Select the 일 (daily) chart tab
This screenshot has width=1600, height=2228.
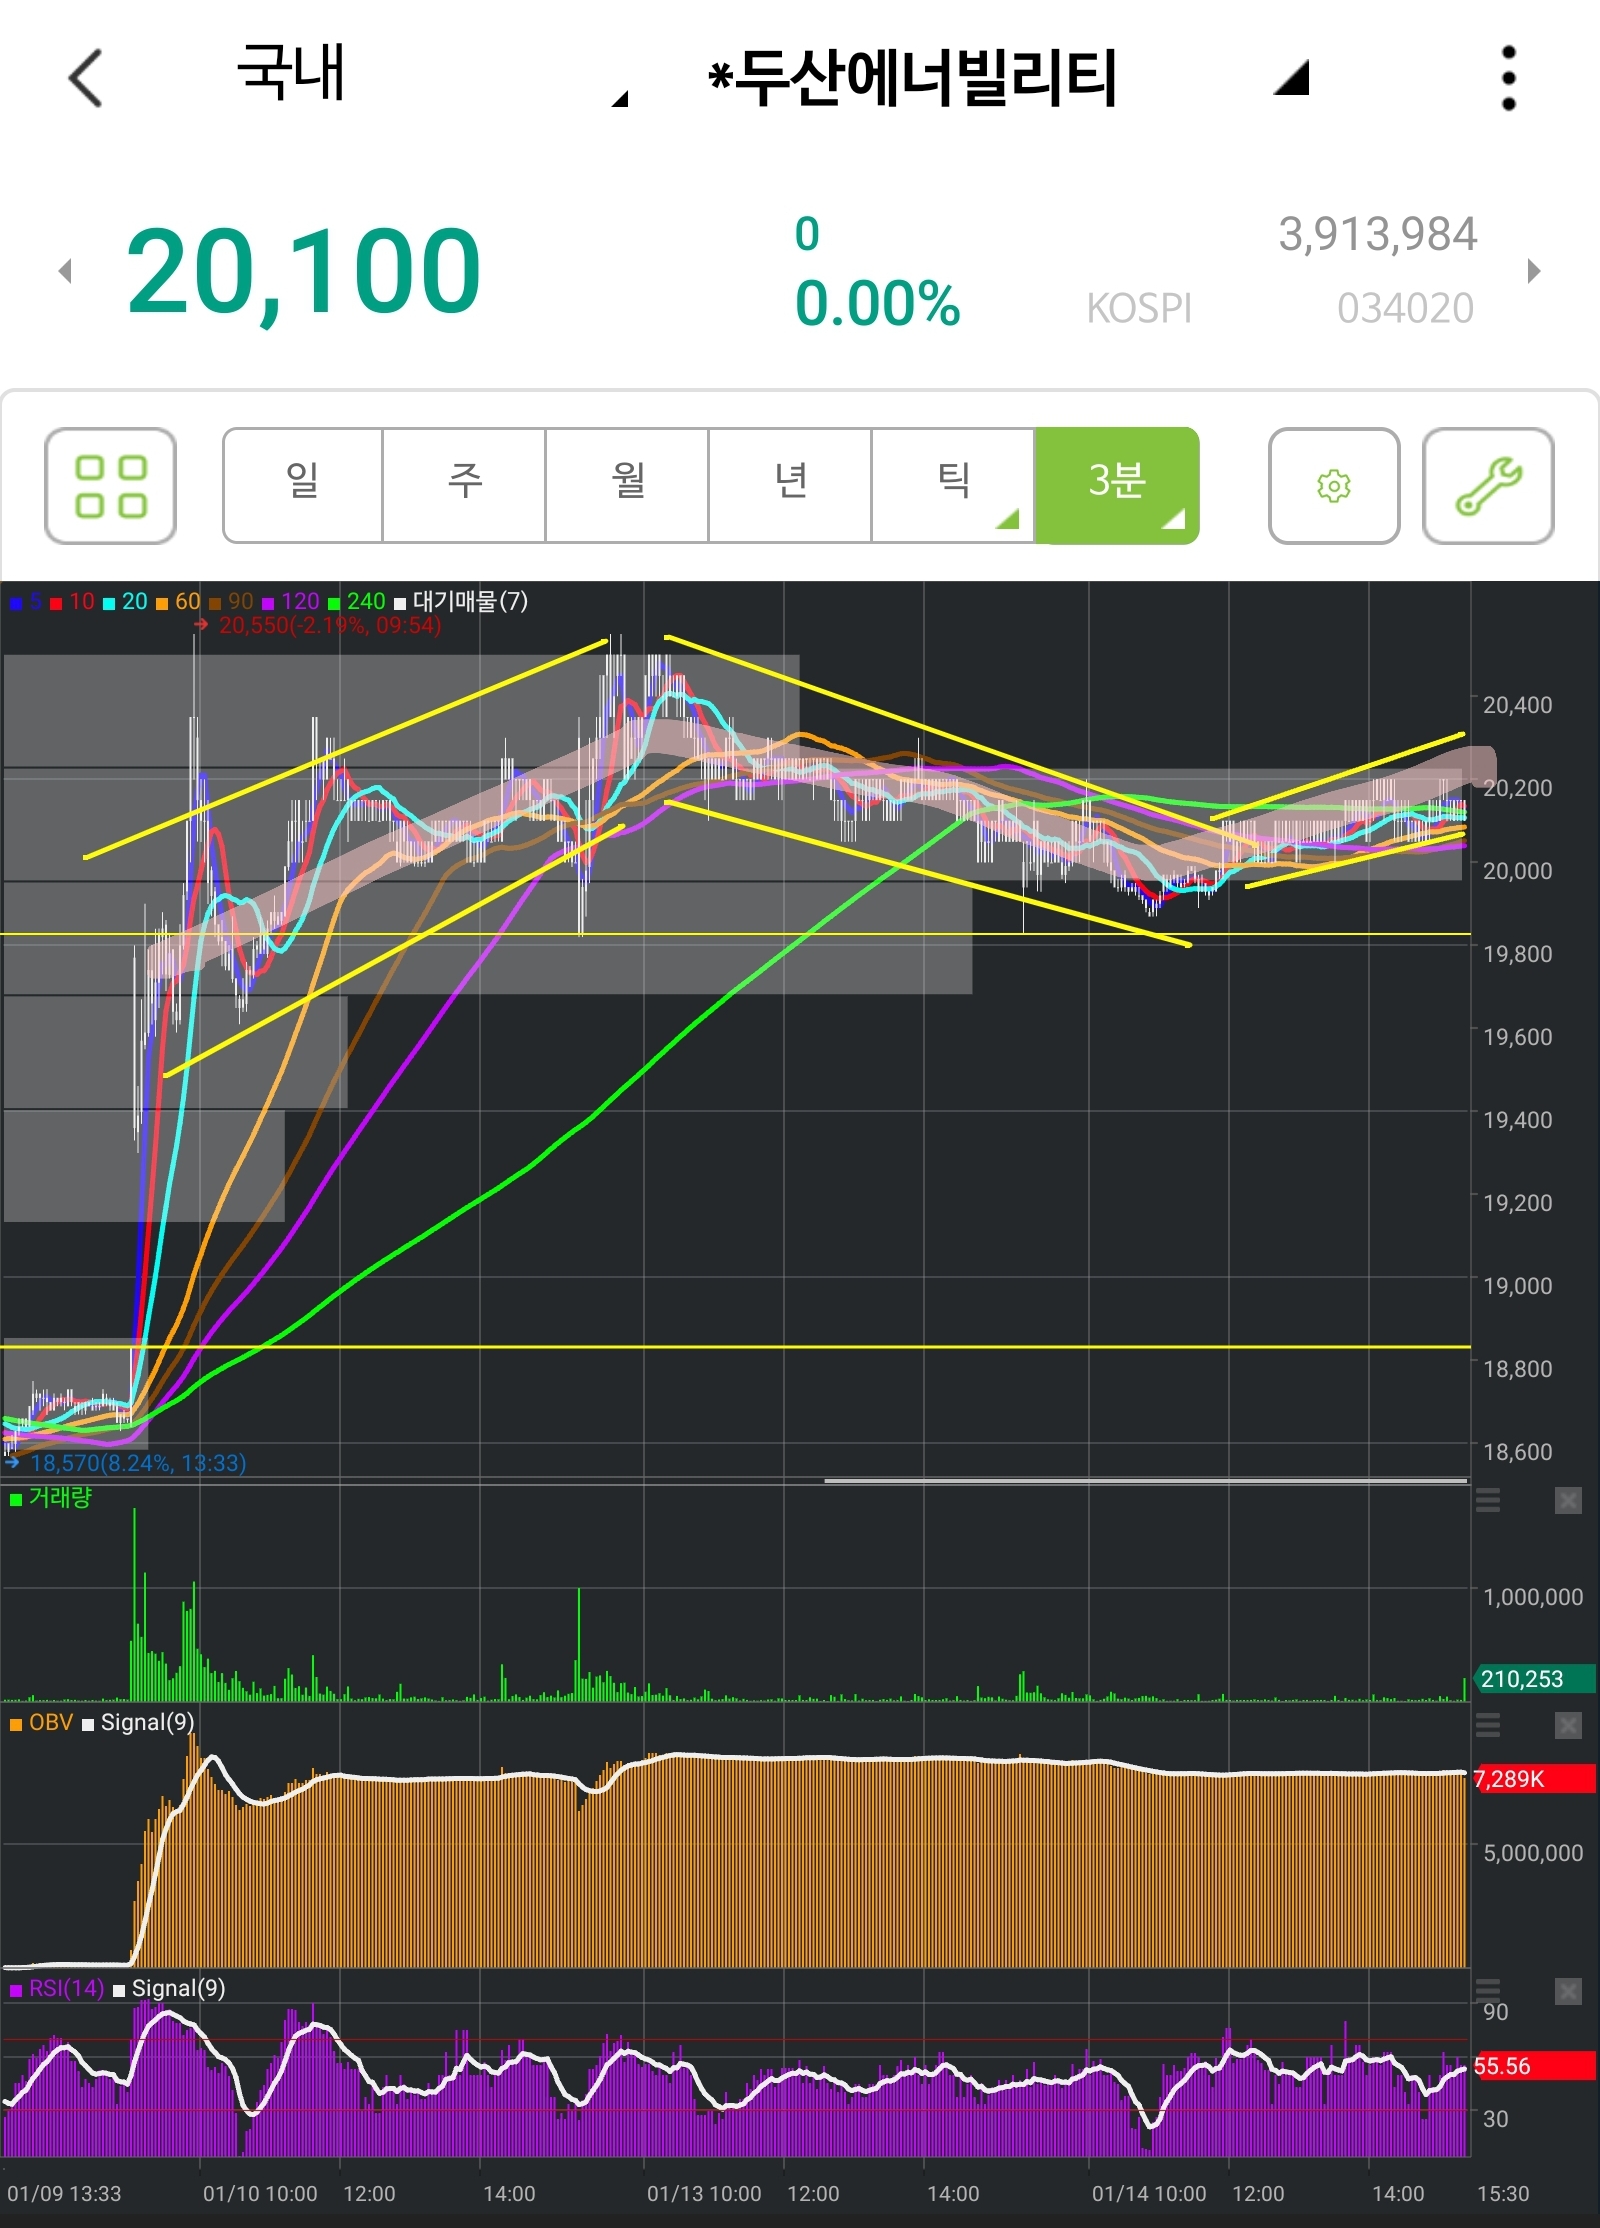coord(303,486)
